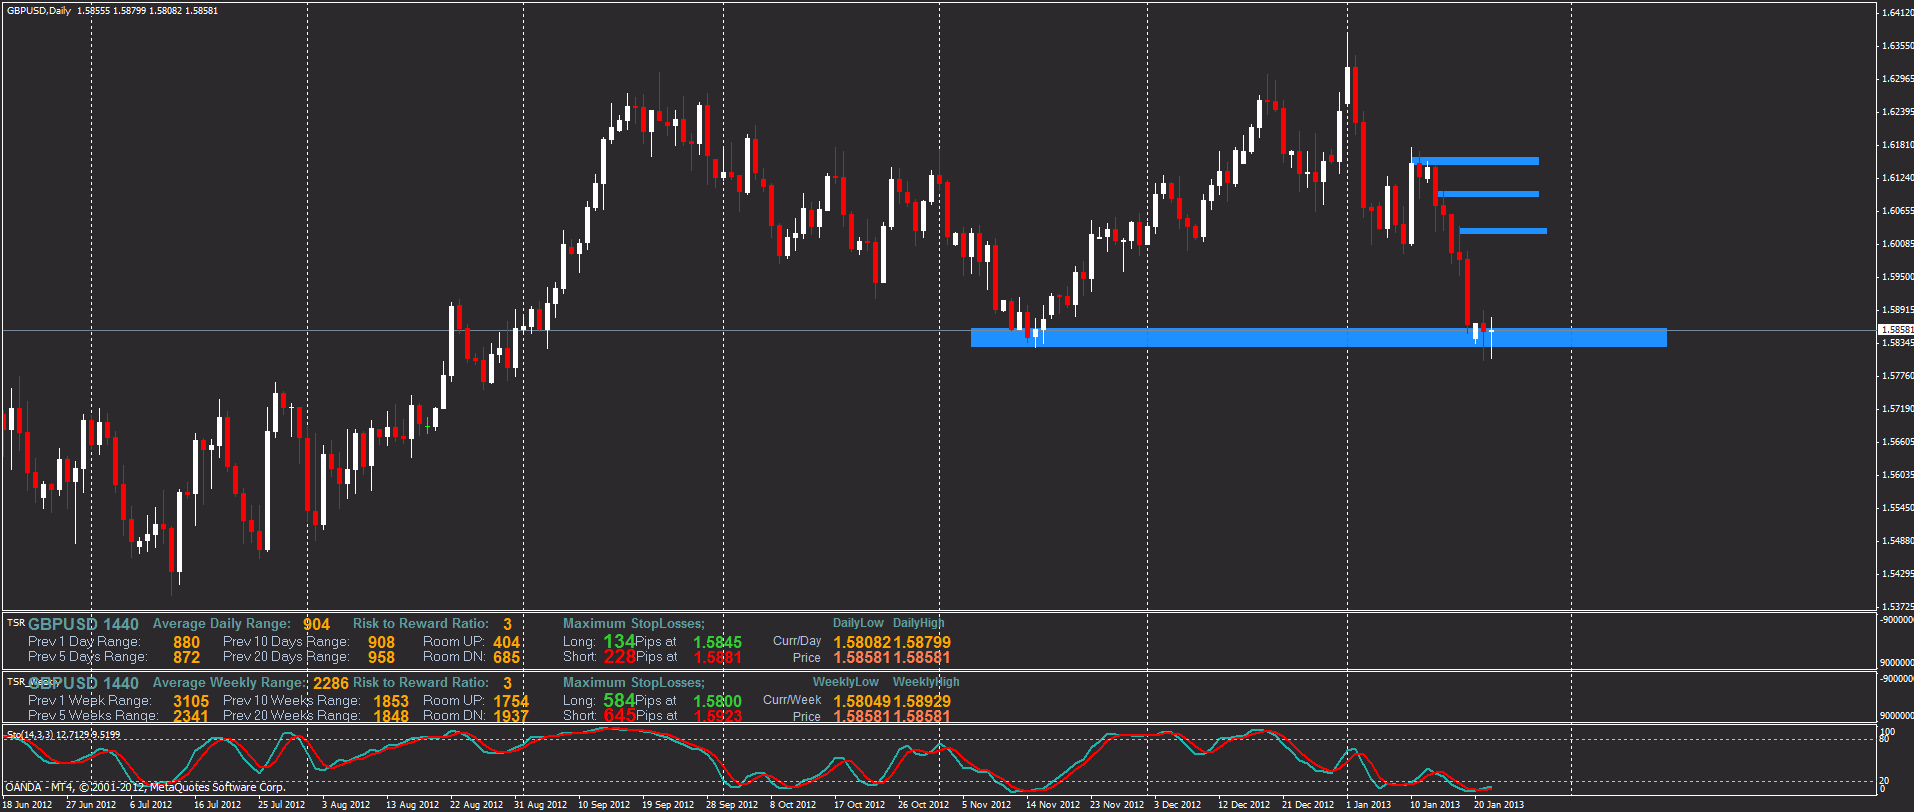Click the Average Weekly Range value 2286
Viewport: 1914px width, 812px height.
click(331, 683)
